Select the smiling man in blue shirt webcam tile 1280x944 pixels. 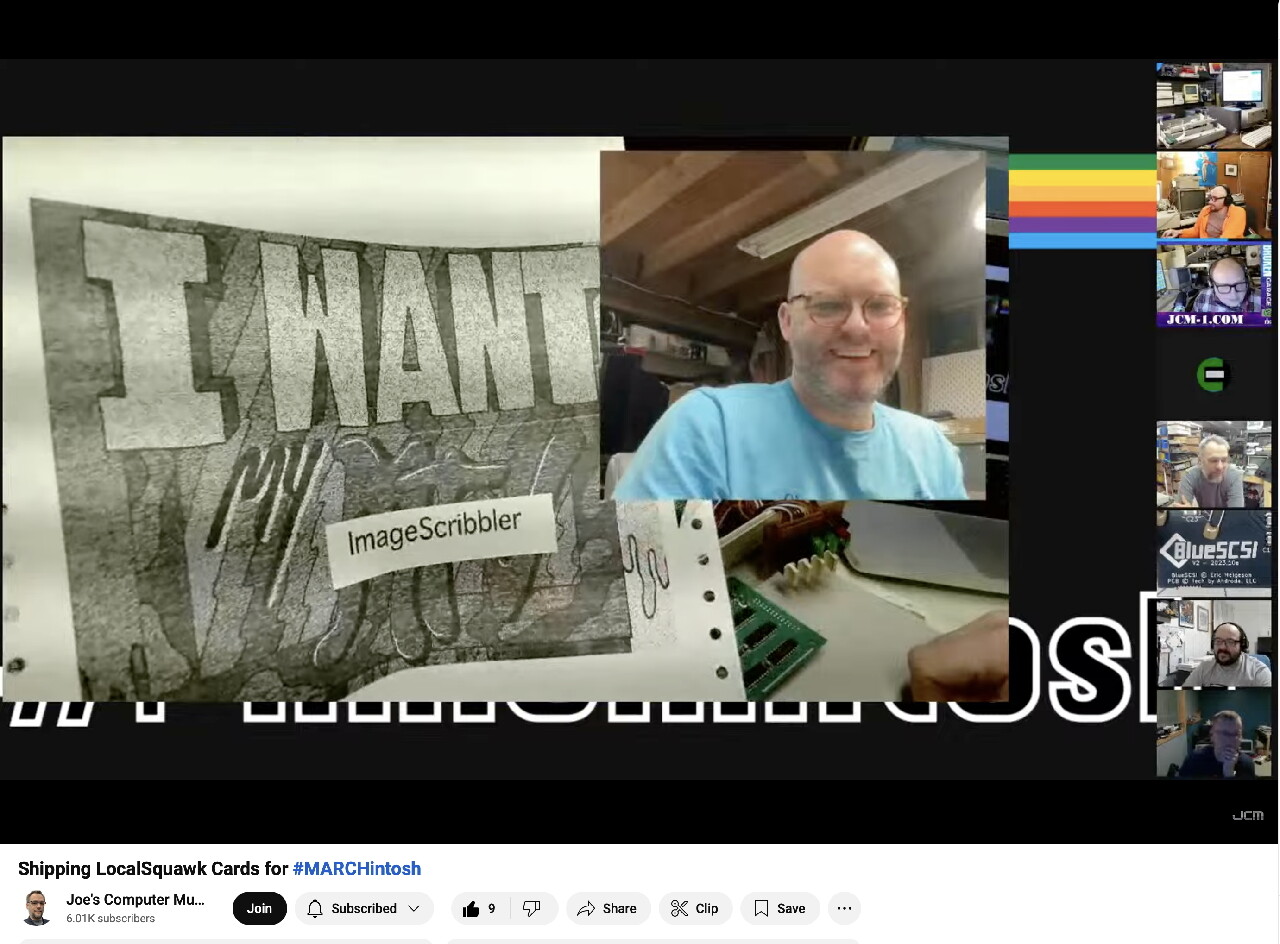pyautogui.click(x=792, y=325)
